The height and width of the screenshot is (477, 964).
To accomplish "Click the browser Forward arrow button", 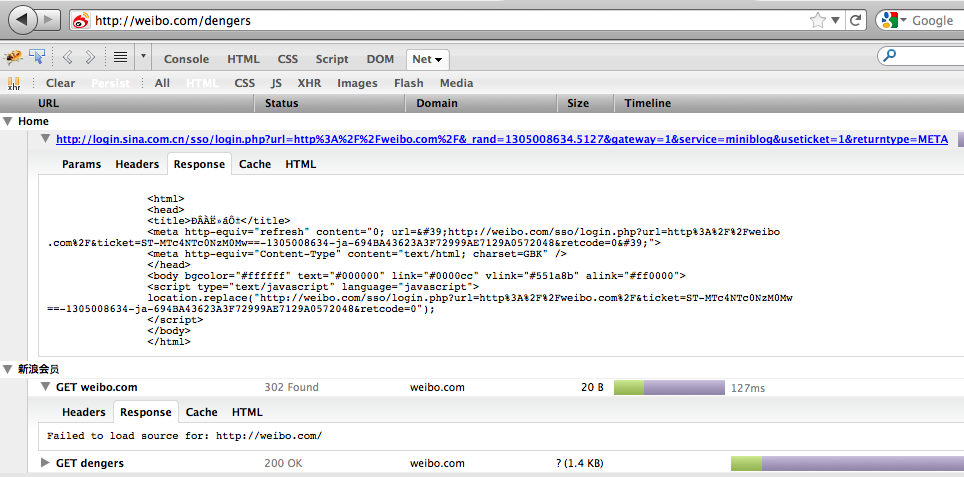I will [50, 19].
